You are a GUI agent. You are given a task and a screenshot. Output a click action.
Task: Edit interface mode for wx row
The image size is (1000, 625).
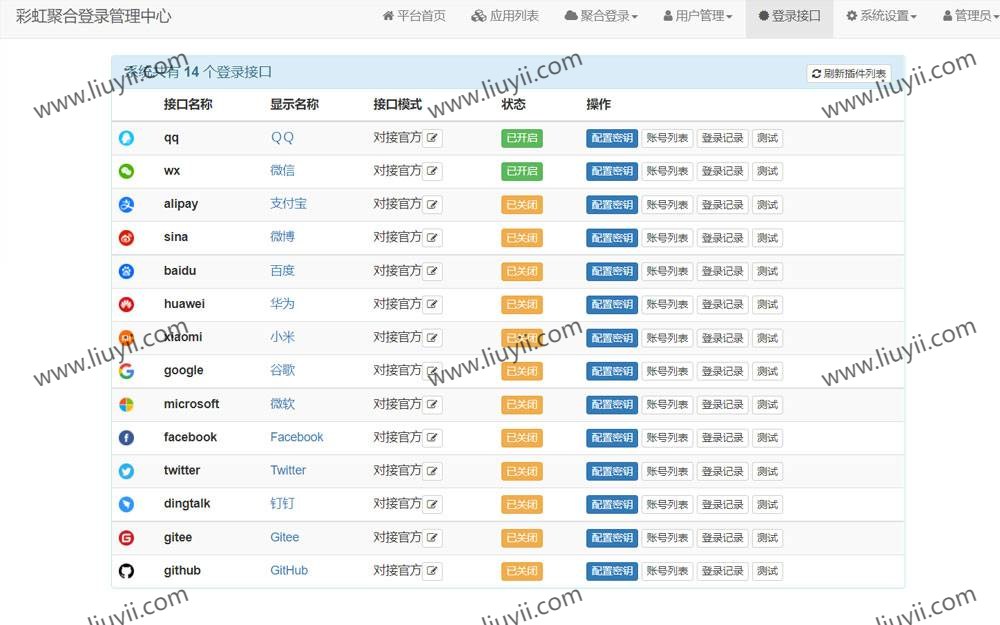point(432,171)
